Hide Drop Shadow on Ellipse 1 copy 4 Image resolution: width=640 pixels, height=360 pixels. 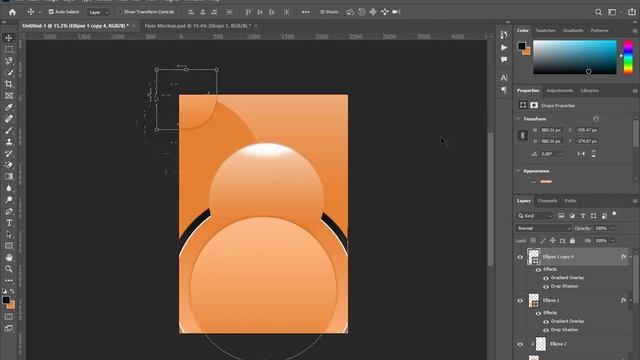(546, 287)
